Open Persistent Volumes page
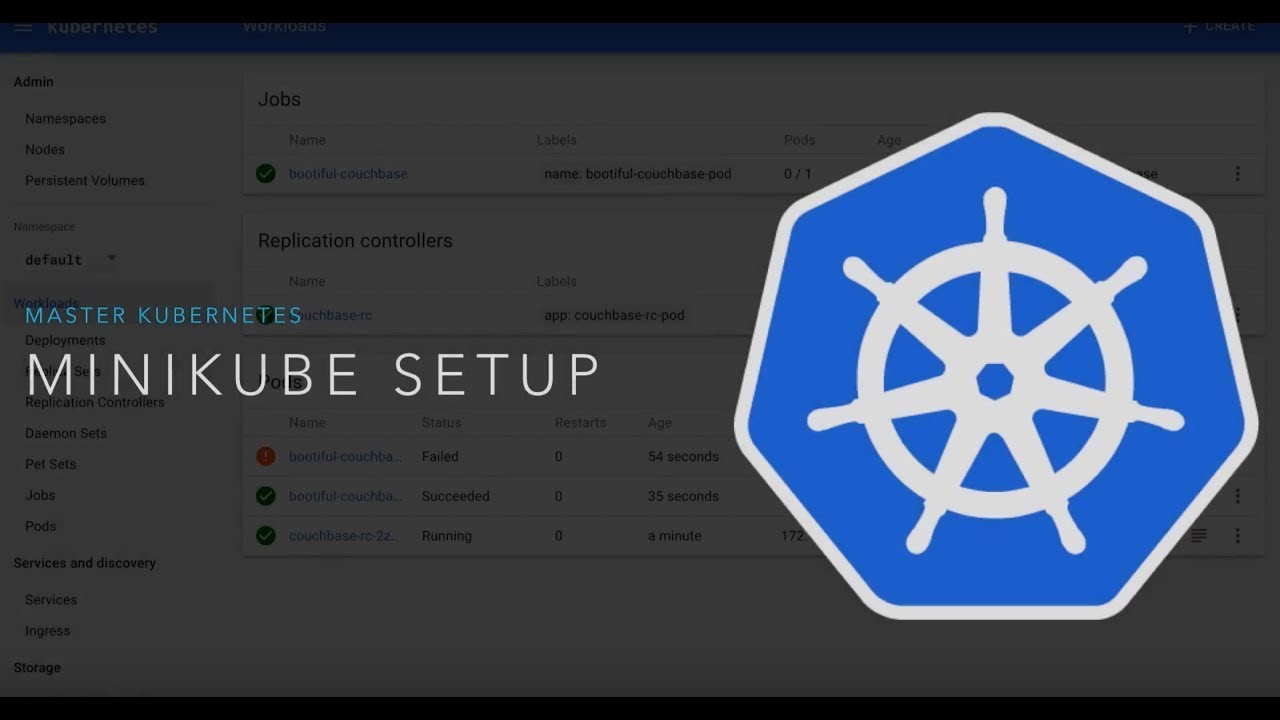This screenshot has width=1280, height=720. pos(85,180)
